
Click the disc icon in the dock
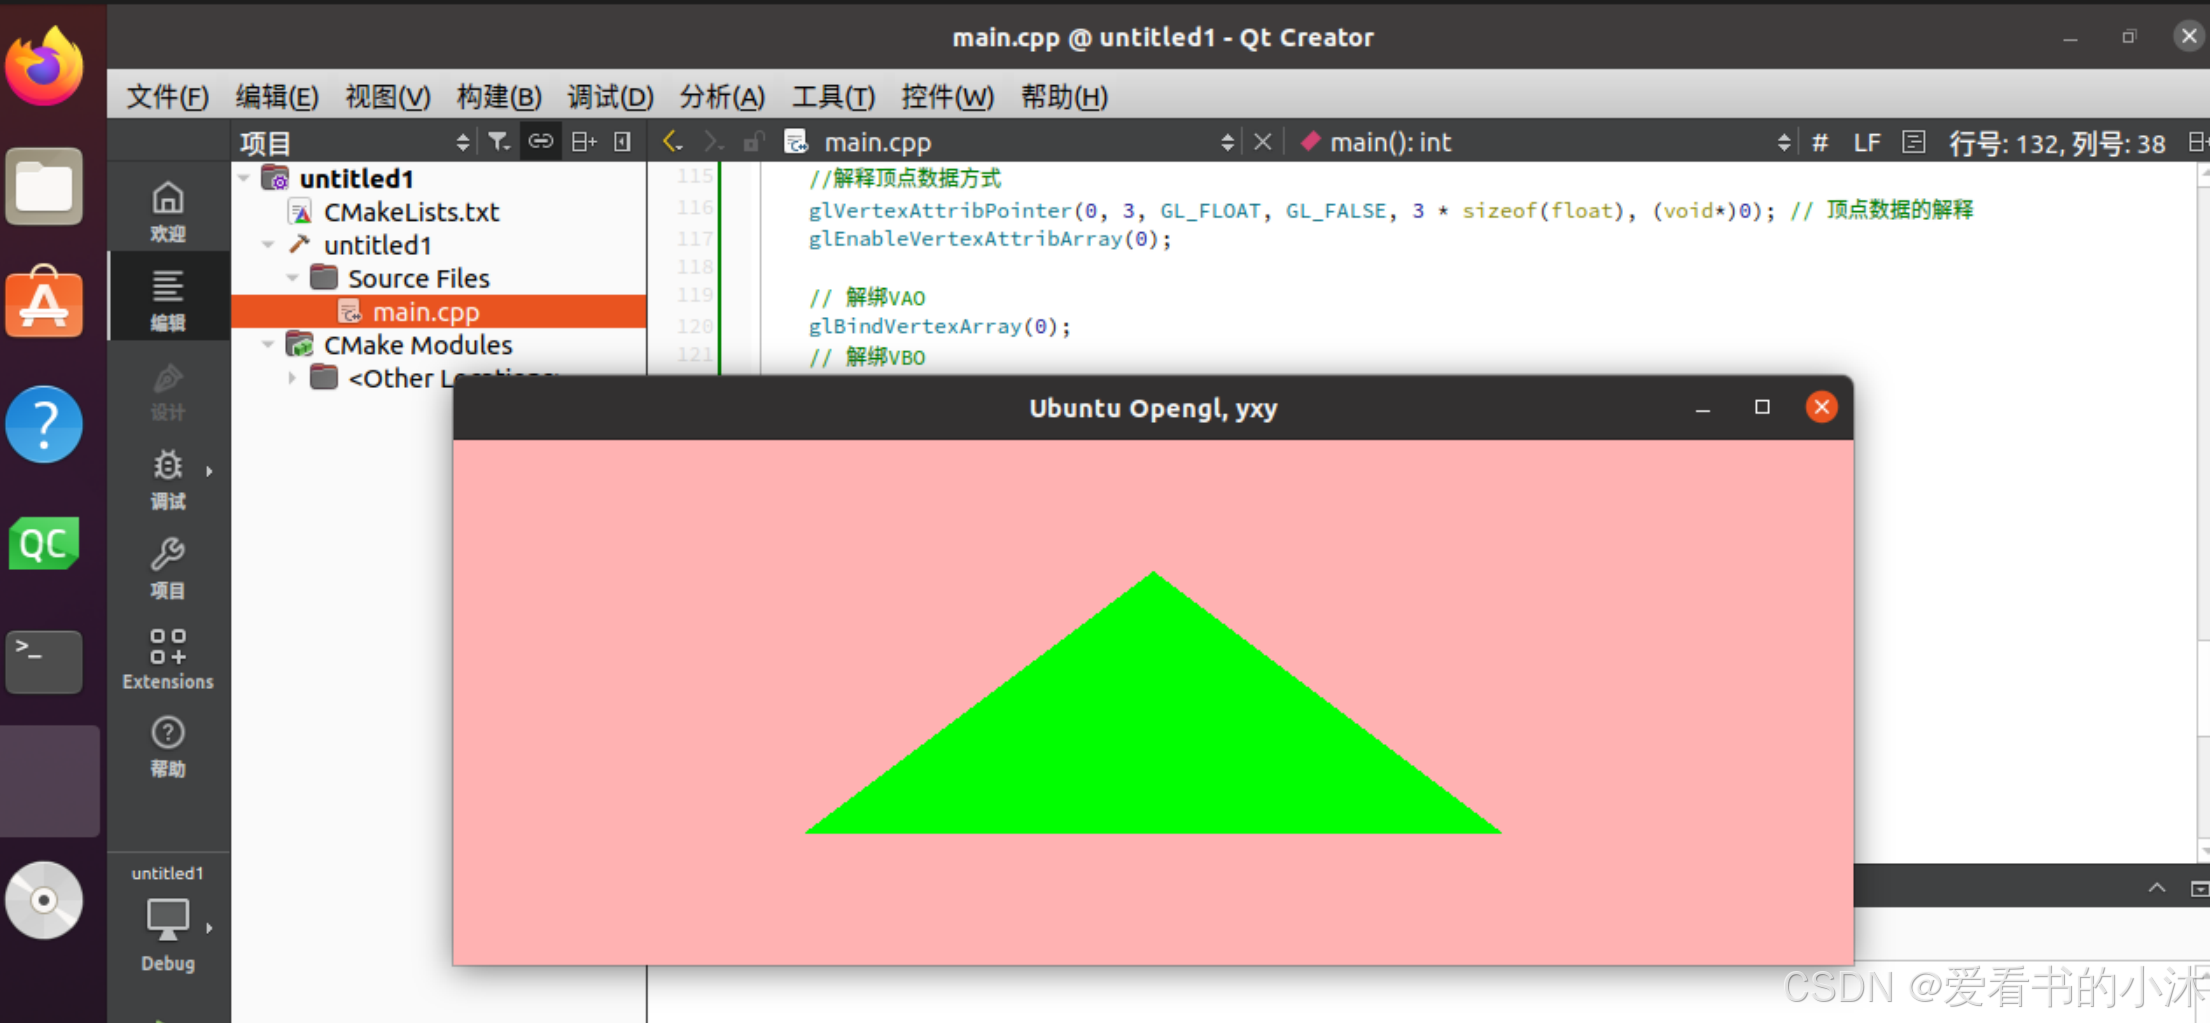[44, 900]
